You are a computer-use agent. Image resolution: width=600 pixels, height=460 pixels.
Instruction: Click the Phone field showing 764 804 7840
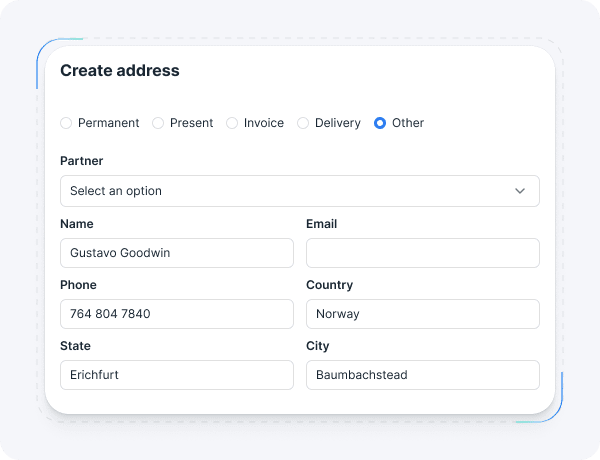point(177,314)
